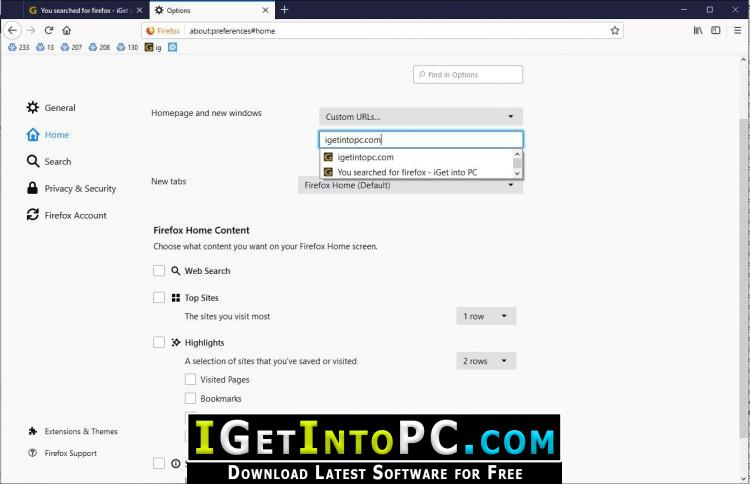
Task: Open Firefox Support link
Action: pos(62,453)
